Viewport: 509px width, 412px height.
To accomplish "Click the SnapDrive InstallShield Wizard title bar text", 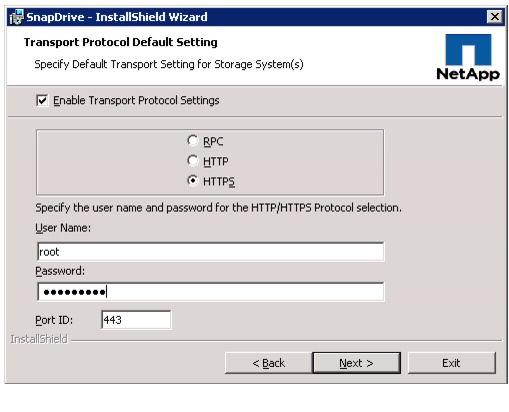I will [x=117, y=17].
